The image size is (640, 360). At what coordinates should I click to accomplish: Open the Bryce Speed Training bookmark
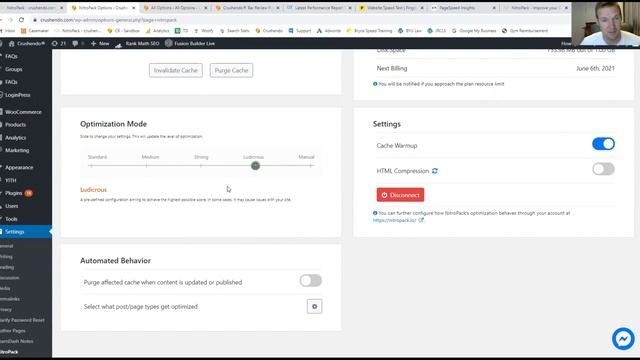369,31
